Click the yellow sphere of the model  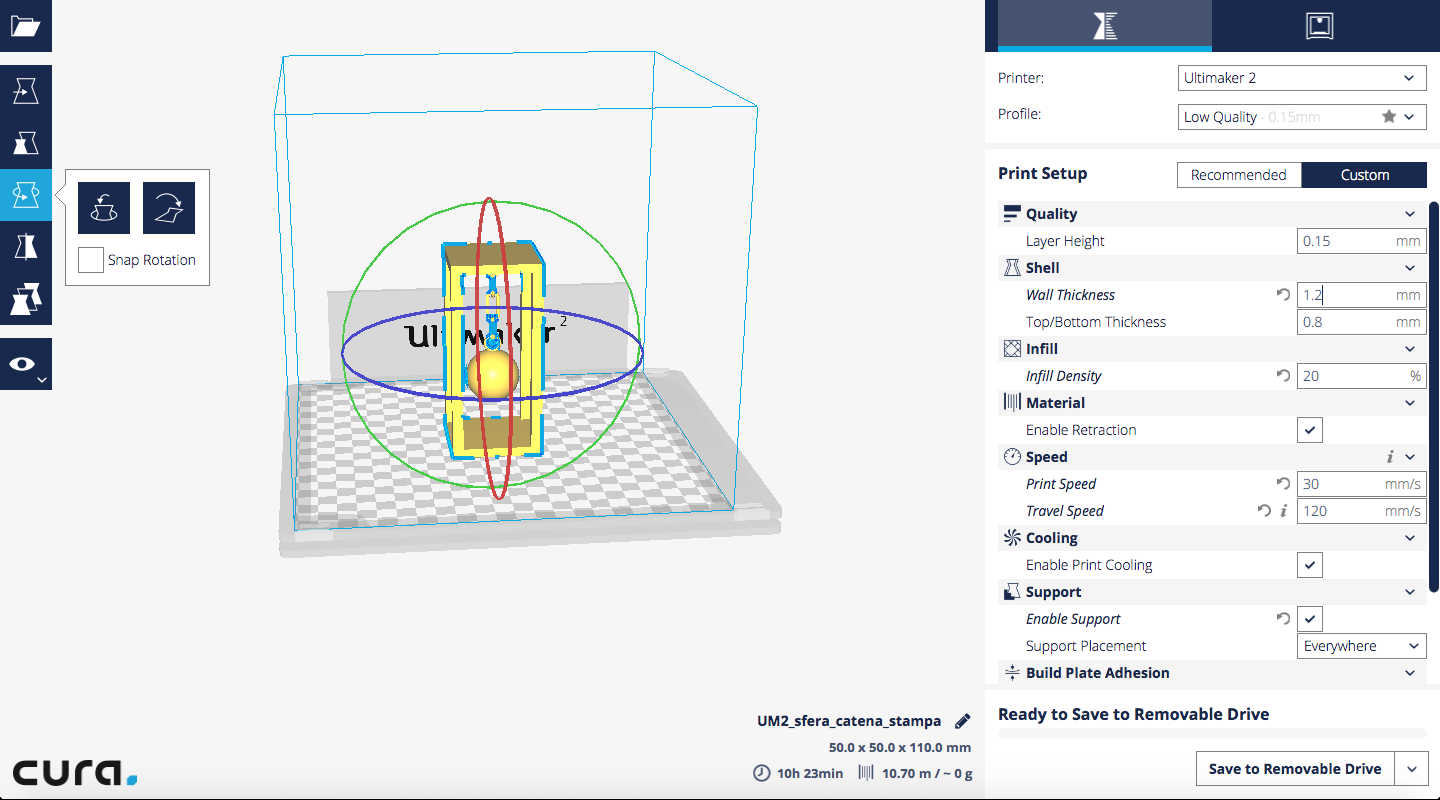[492, 375]
